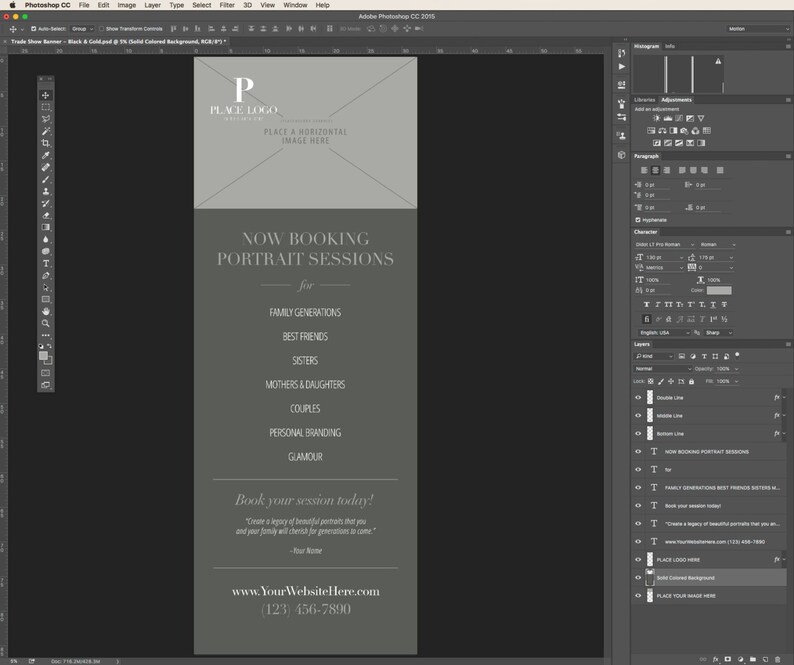Toggle the Auto-Select checkbox
This screenshot has height=665, width=794.
[x=33, y=29]
